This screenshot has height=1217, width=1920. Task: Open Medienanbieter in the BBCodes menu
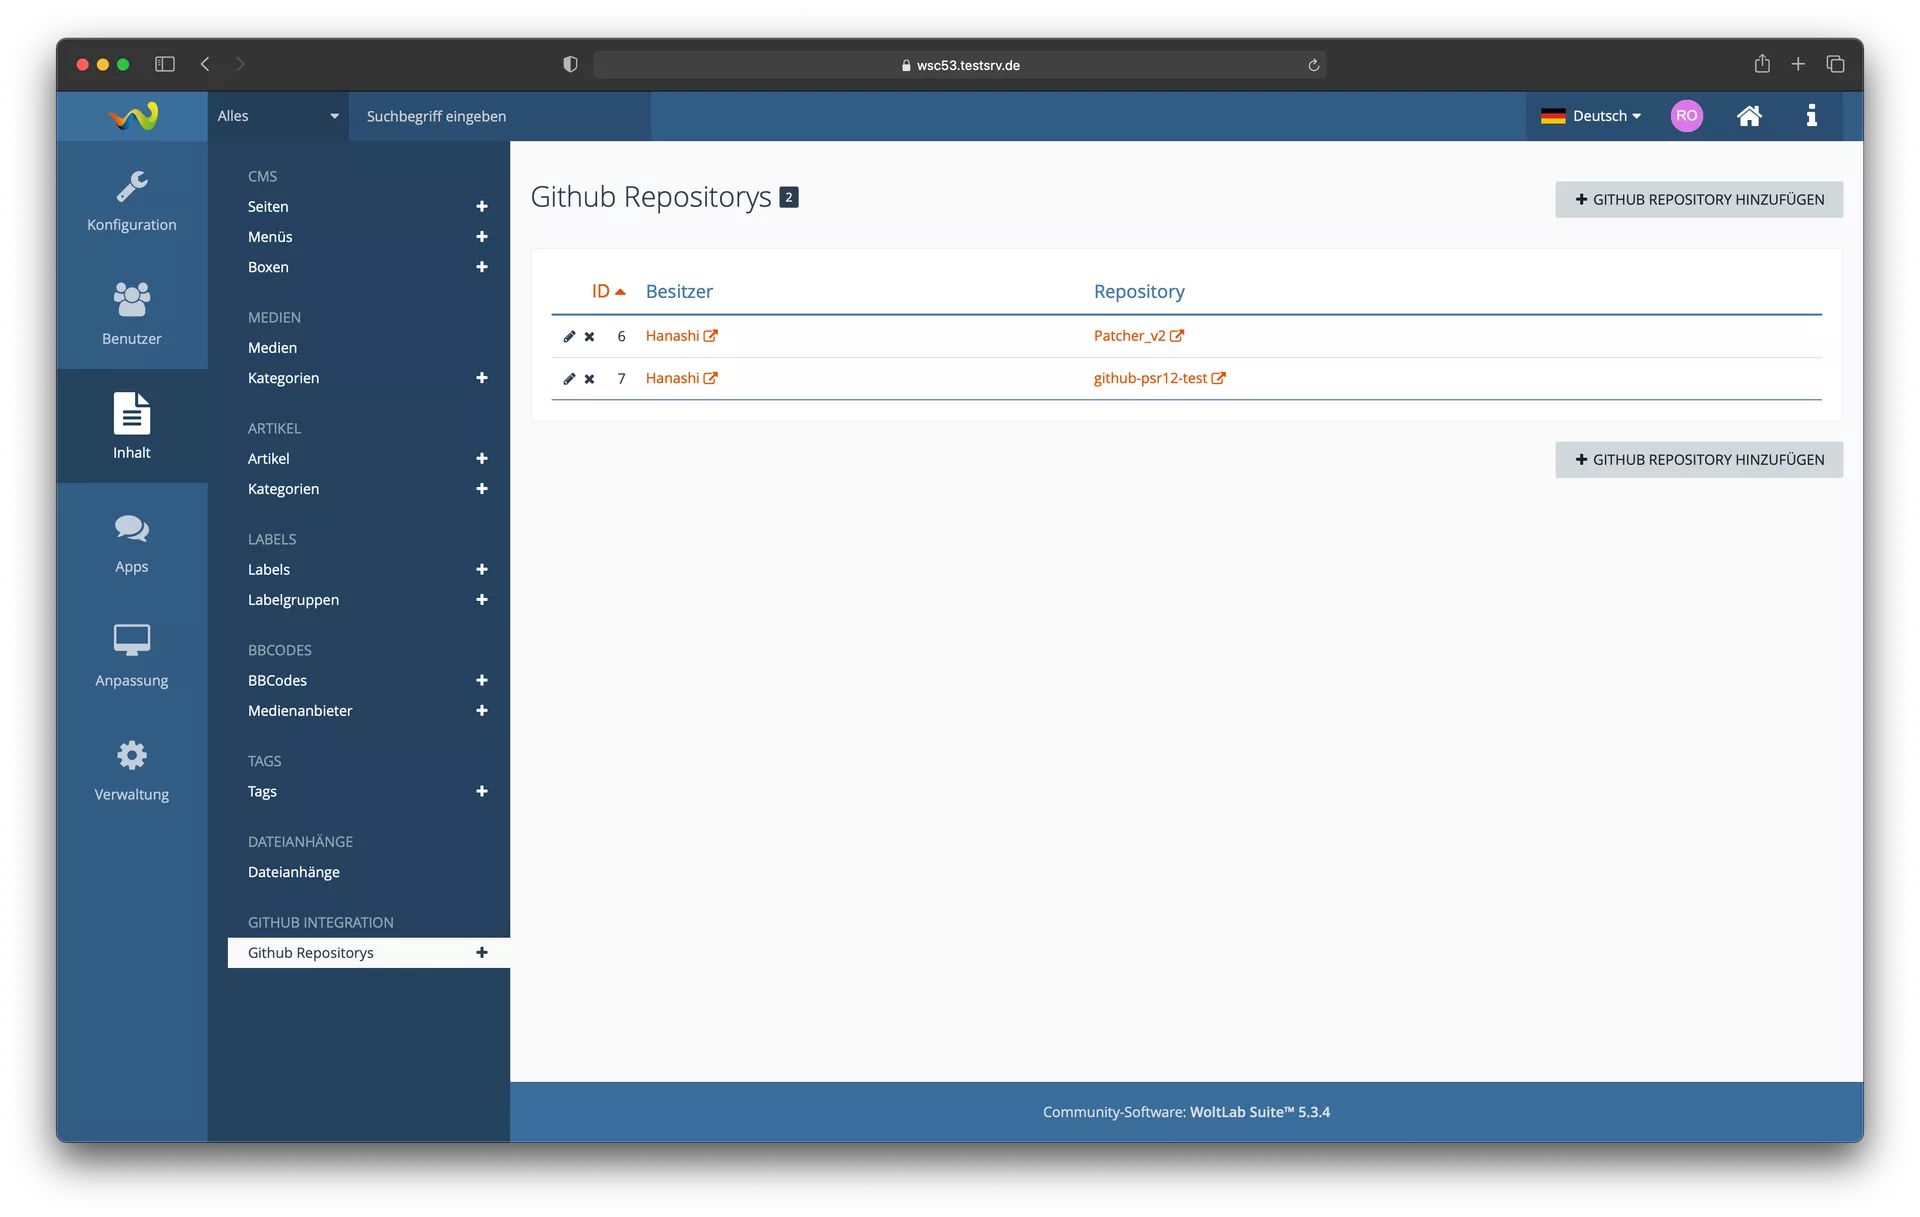point(300,711)
